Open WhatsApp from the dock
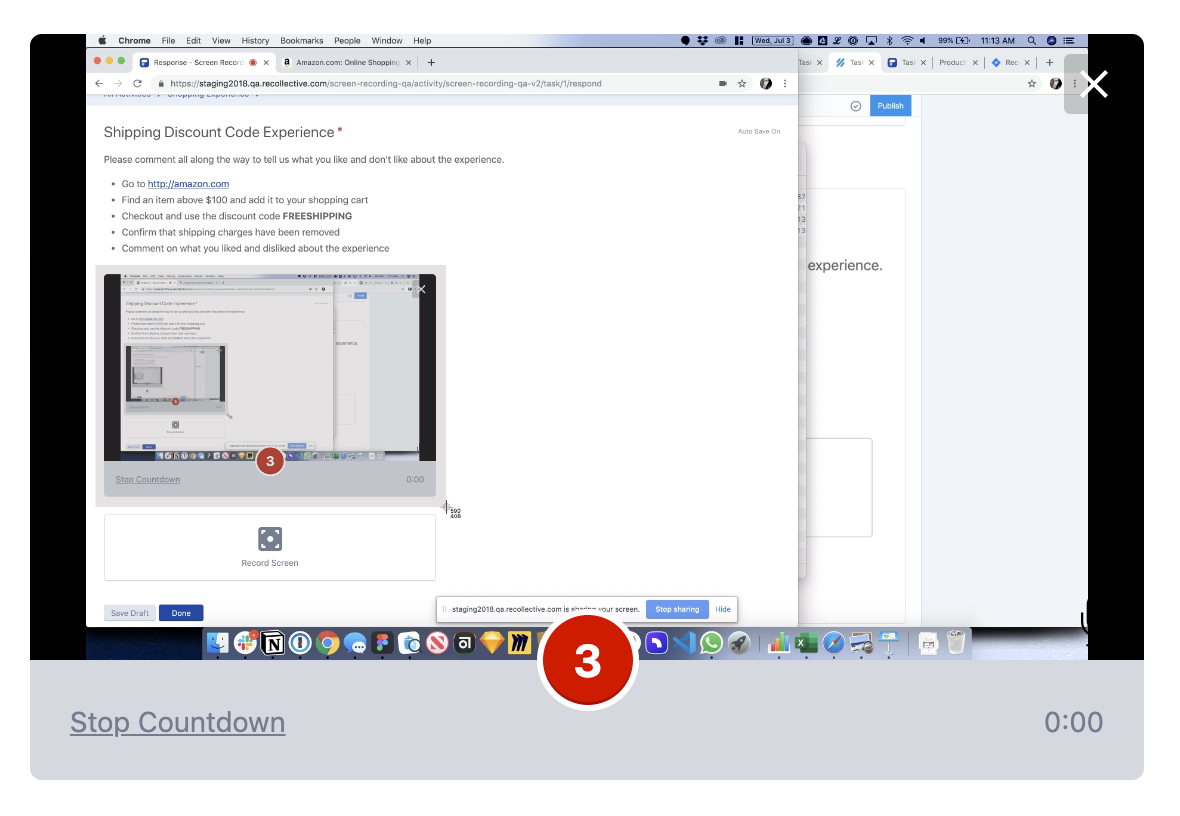Viewport: 1180px width, 816px height. click(x=712, y=643)
